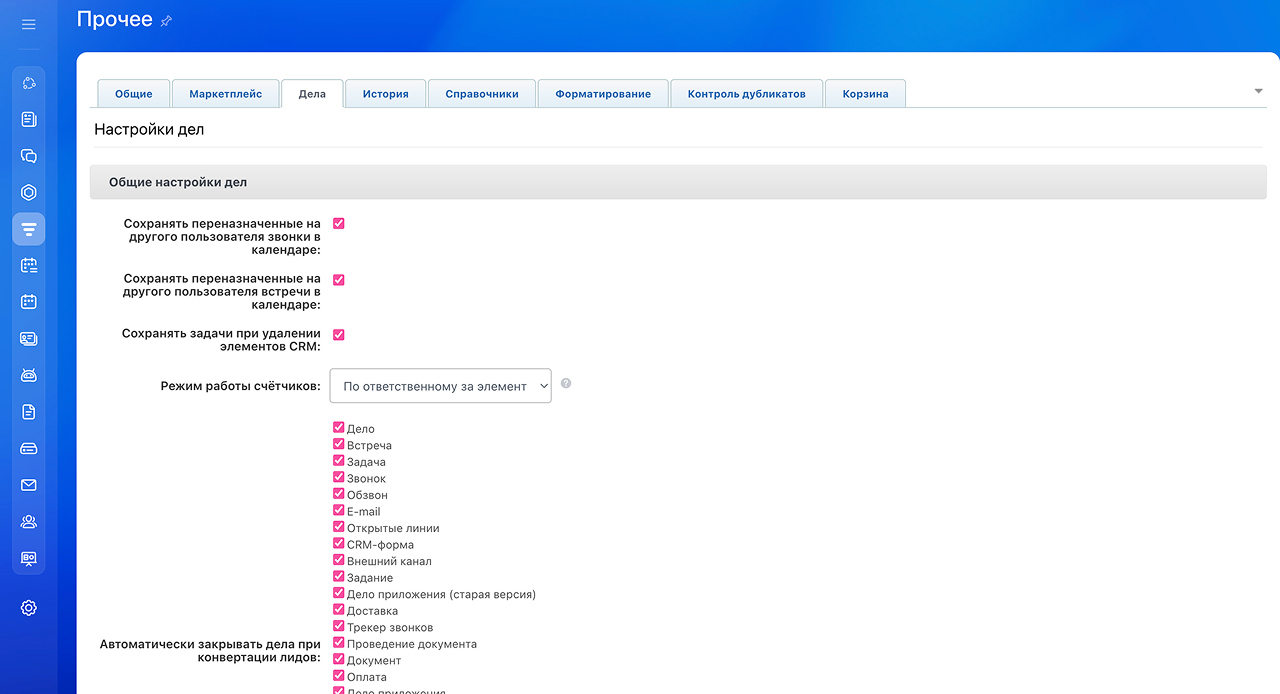This screenshot has height=694, width=1280.
Task: Pin the Прочее page with pin icon
Action: 166,21
